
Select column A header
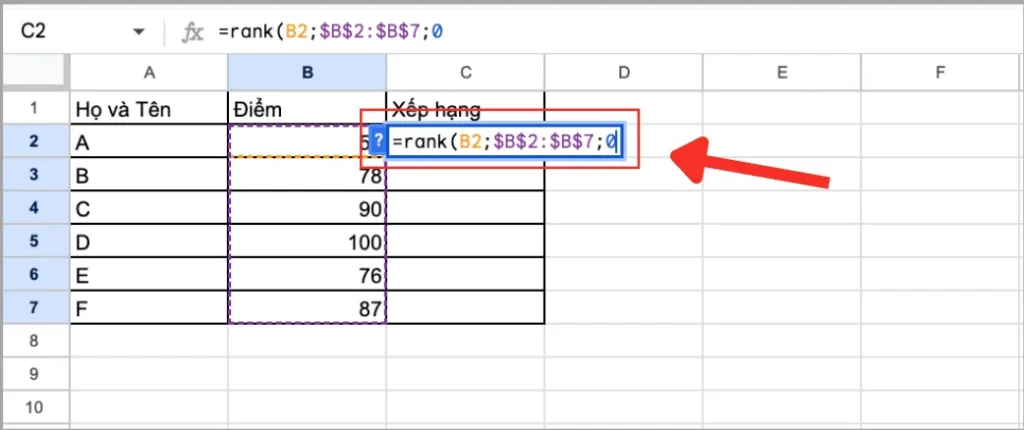click(149, 73)
